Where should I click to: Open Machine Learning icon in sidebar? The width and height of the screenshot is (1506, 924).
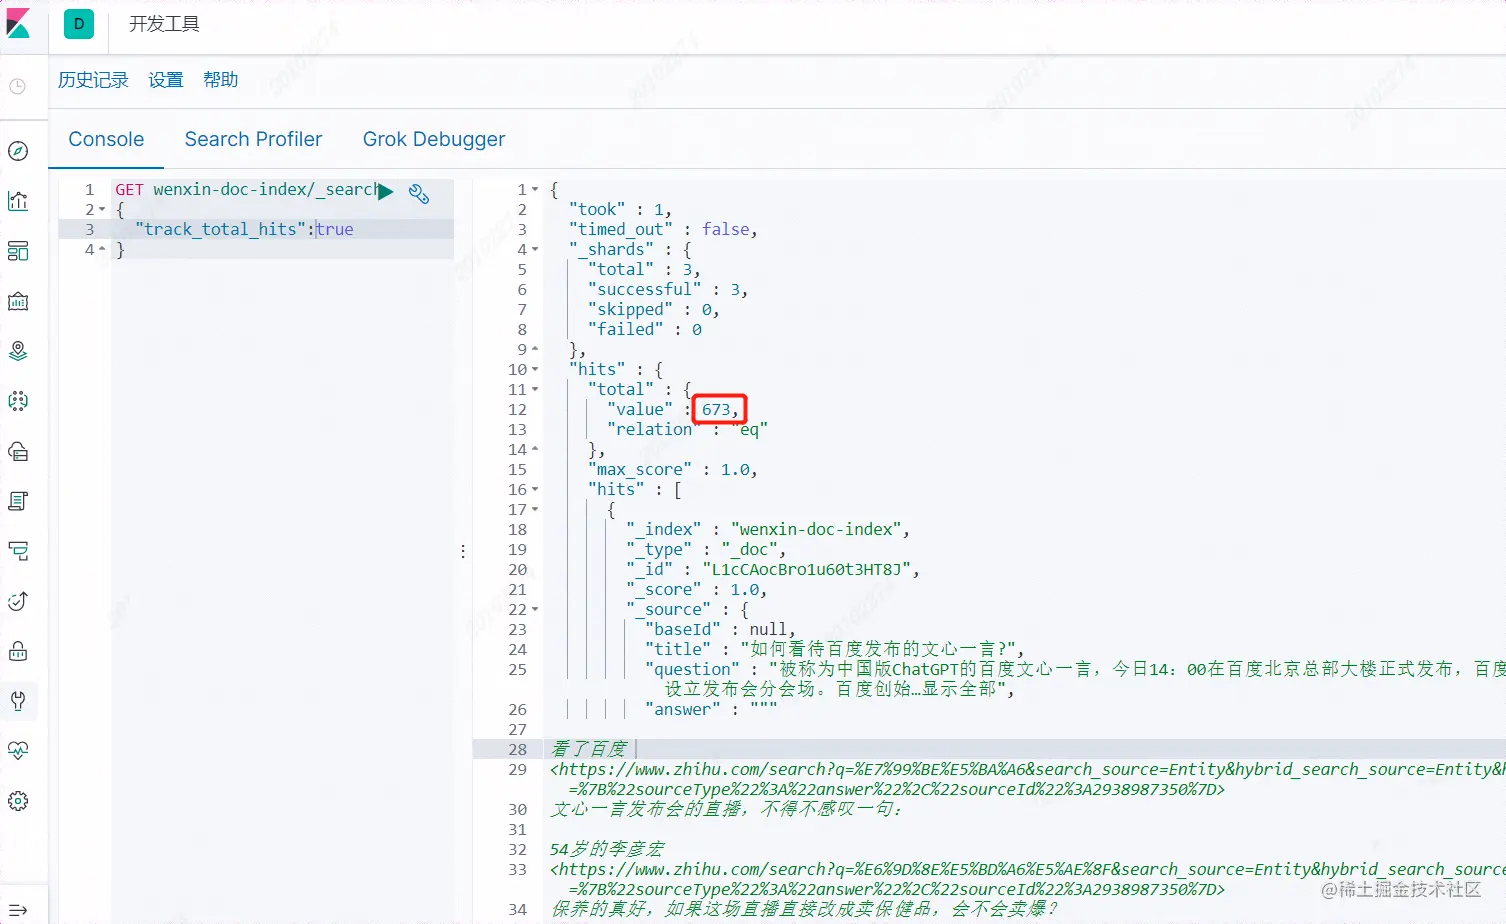coord(18,401)
